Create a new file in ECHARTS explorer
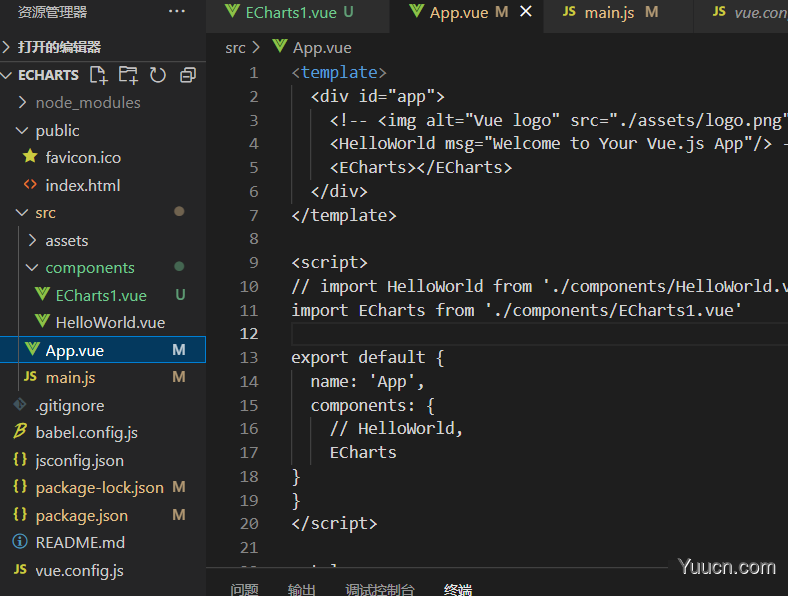 point(98,75)
